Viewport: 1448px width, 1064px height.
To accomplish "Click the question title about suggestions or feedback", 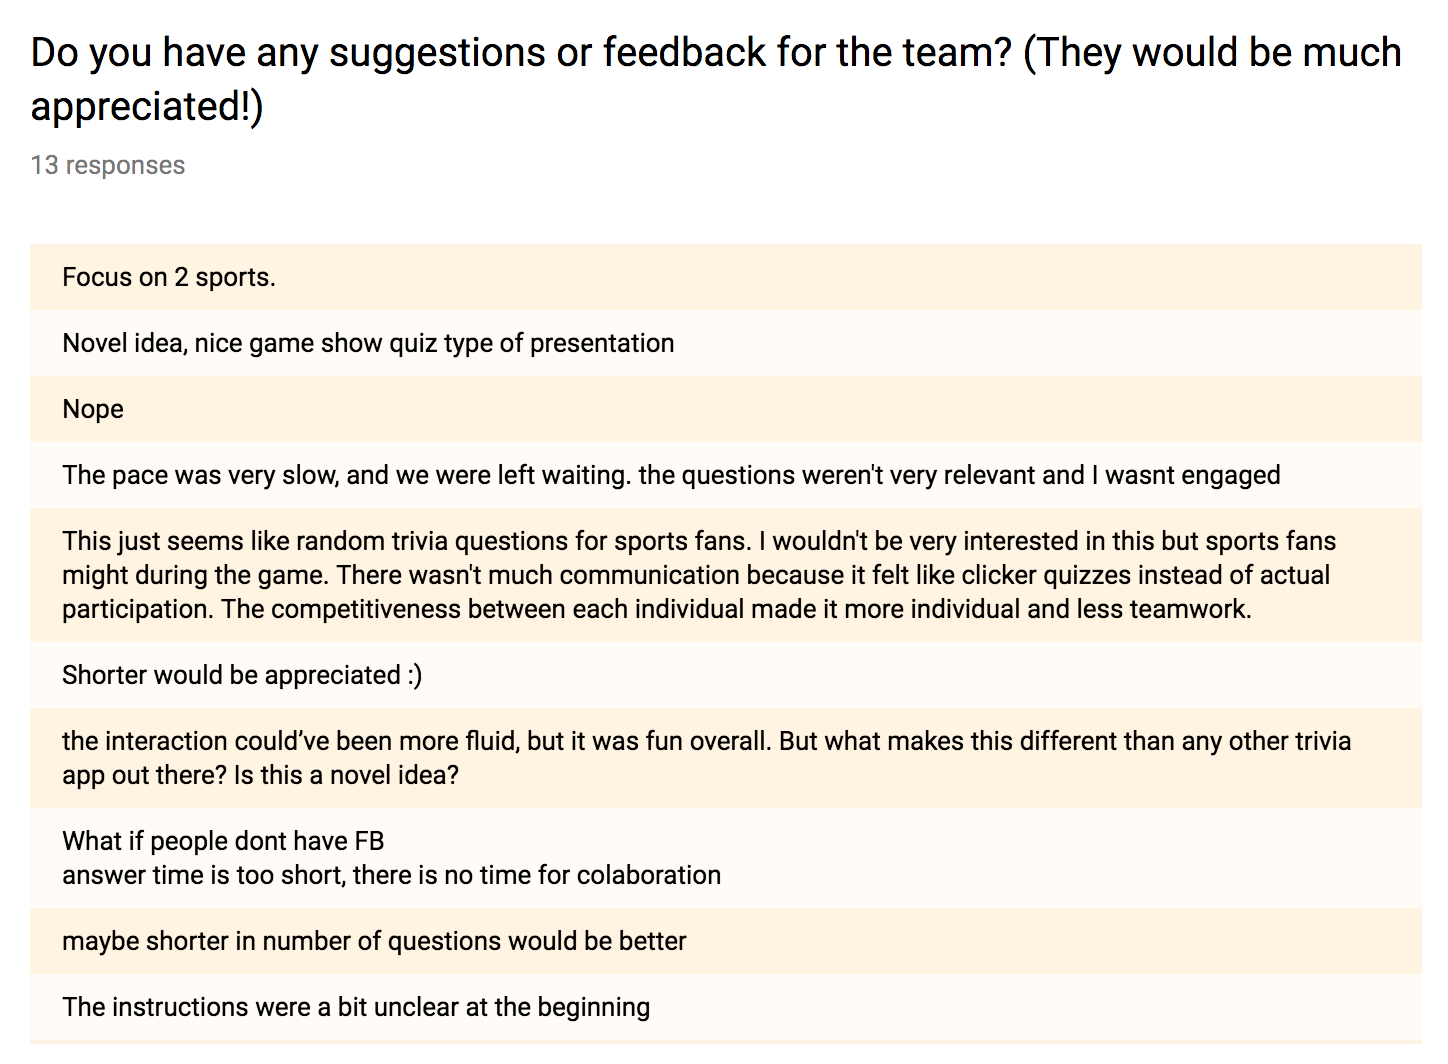I will (x=716, y=79).
